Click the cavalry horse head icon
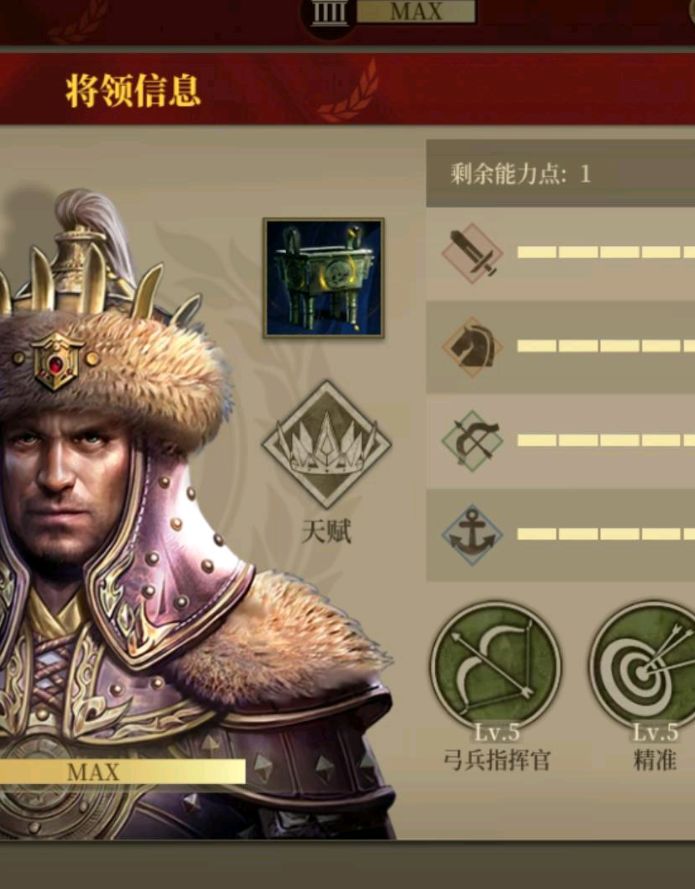Image resolution: width=695 pixels, height=889 pixels. [472, 347]
